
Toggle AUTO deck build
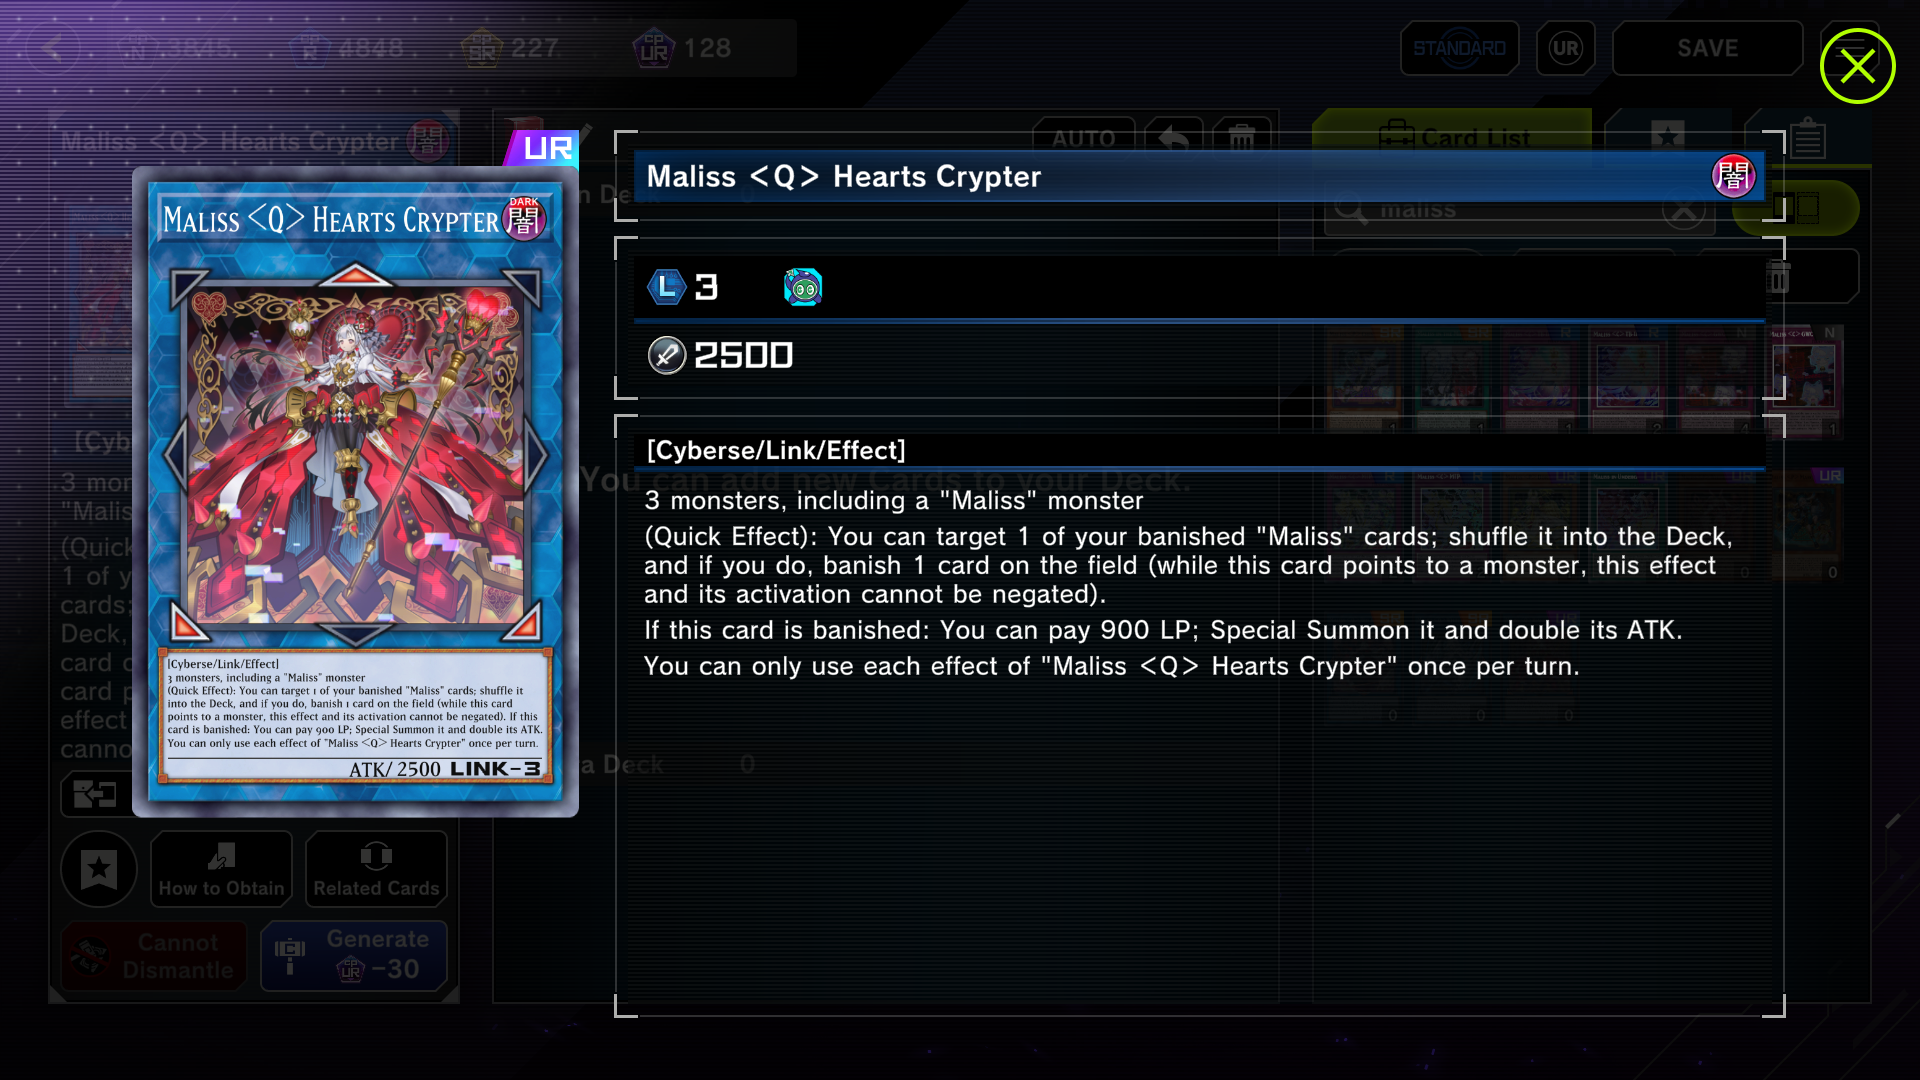[1083, 138]
